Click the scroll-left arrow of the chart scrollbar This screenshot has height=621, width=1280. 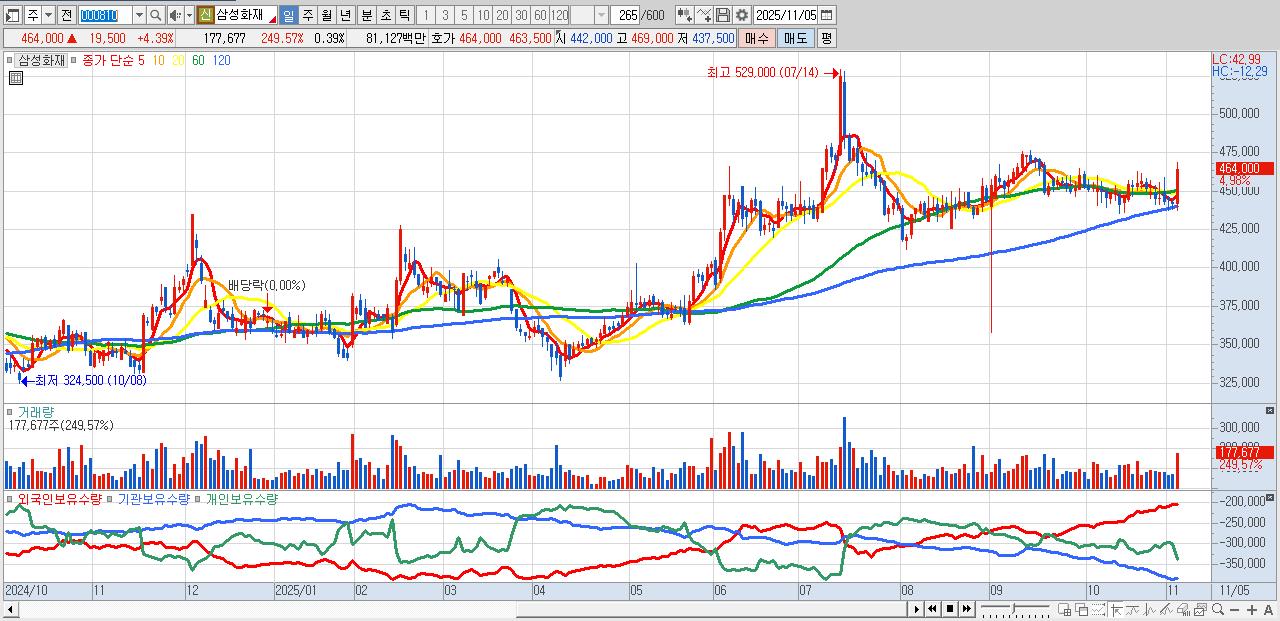pos(11,609)
